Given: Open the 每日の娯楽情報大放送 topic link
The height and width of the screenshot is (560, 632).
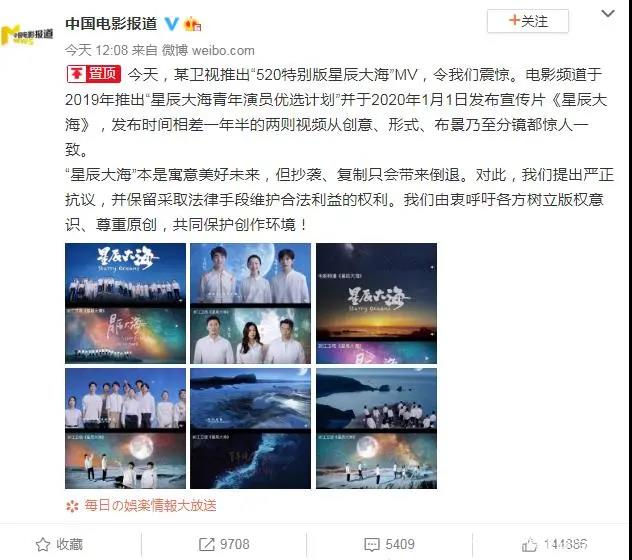Looking at the screenshot, I should point(150,505).
